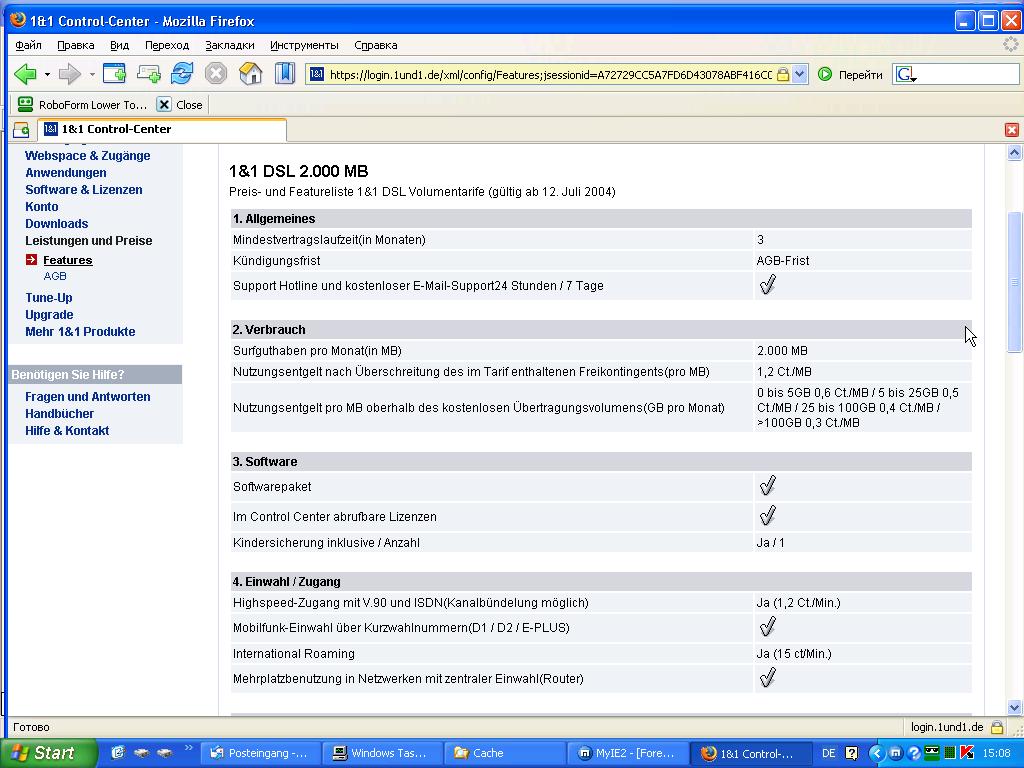This screenshot has width=1024, height=768.
Task: Click the RoboForm toolbar icon
Action: (x=25, y=104)
